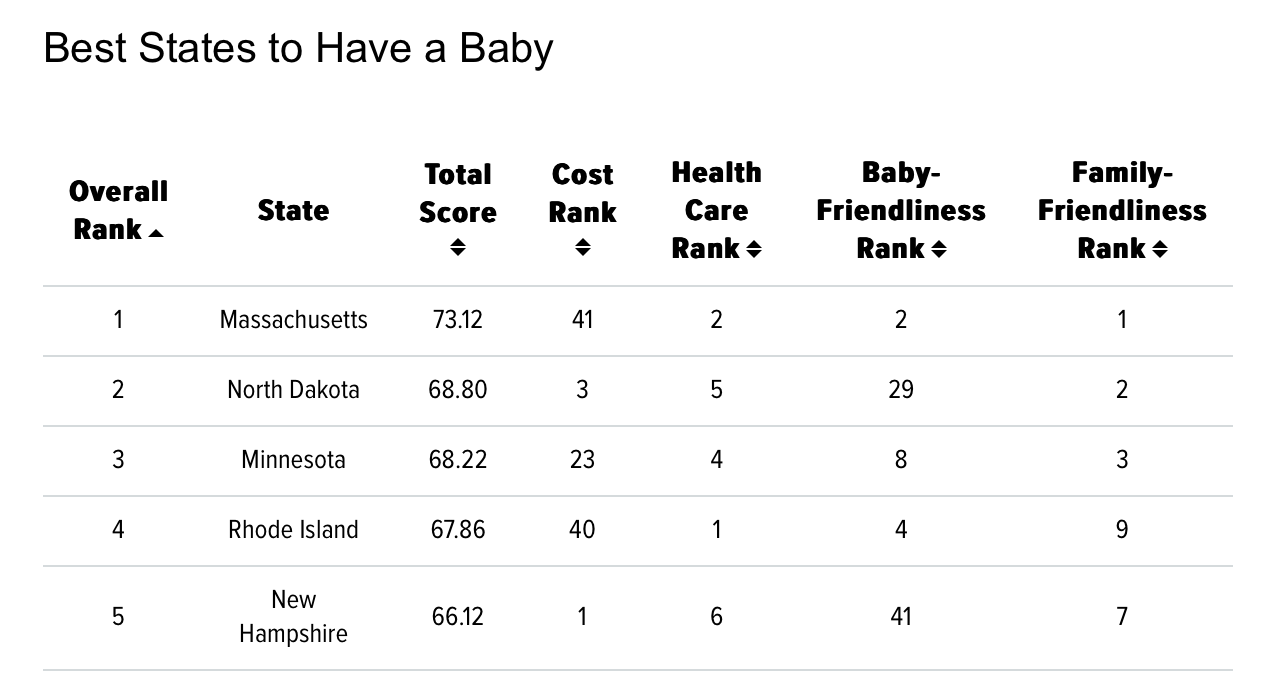
Task: Sort by Family-Friendliness Rank arrows
Action: coord(1159,249)
